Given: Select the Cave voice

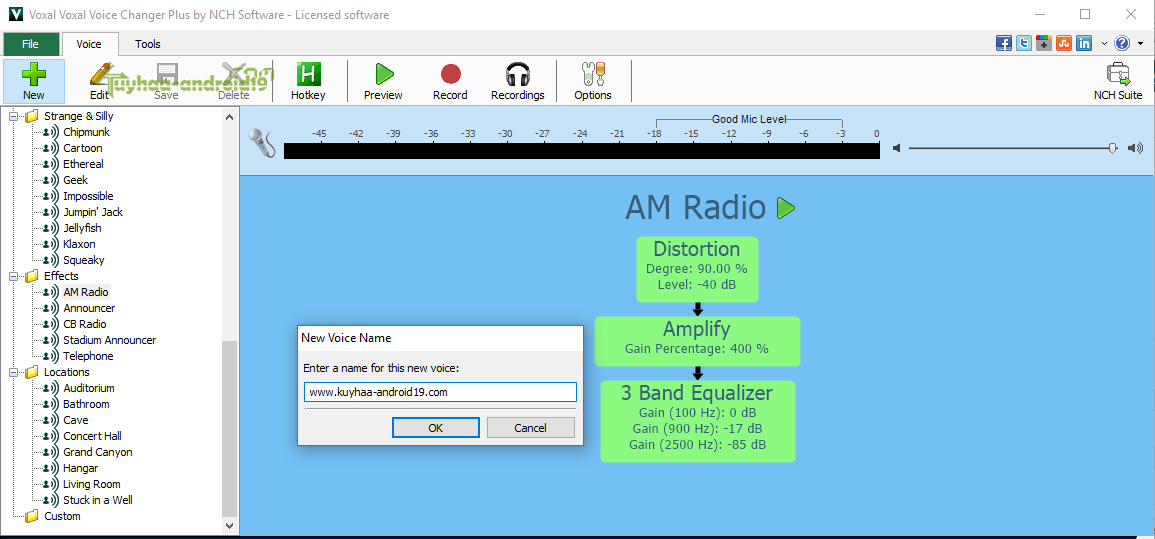Looking at the screenshot, I should pyautogui.click(x=76, y=420).
